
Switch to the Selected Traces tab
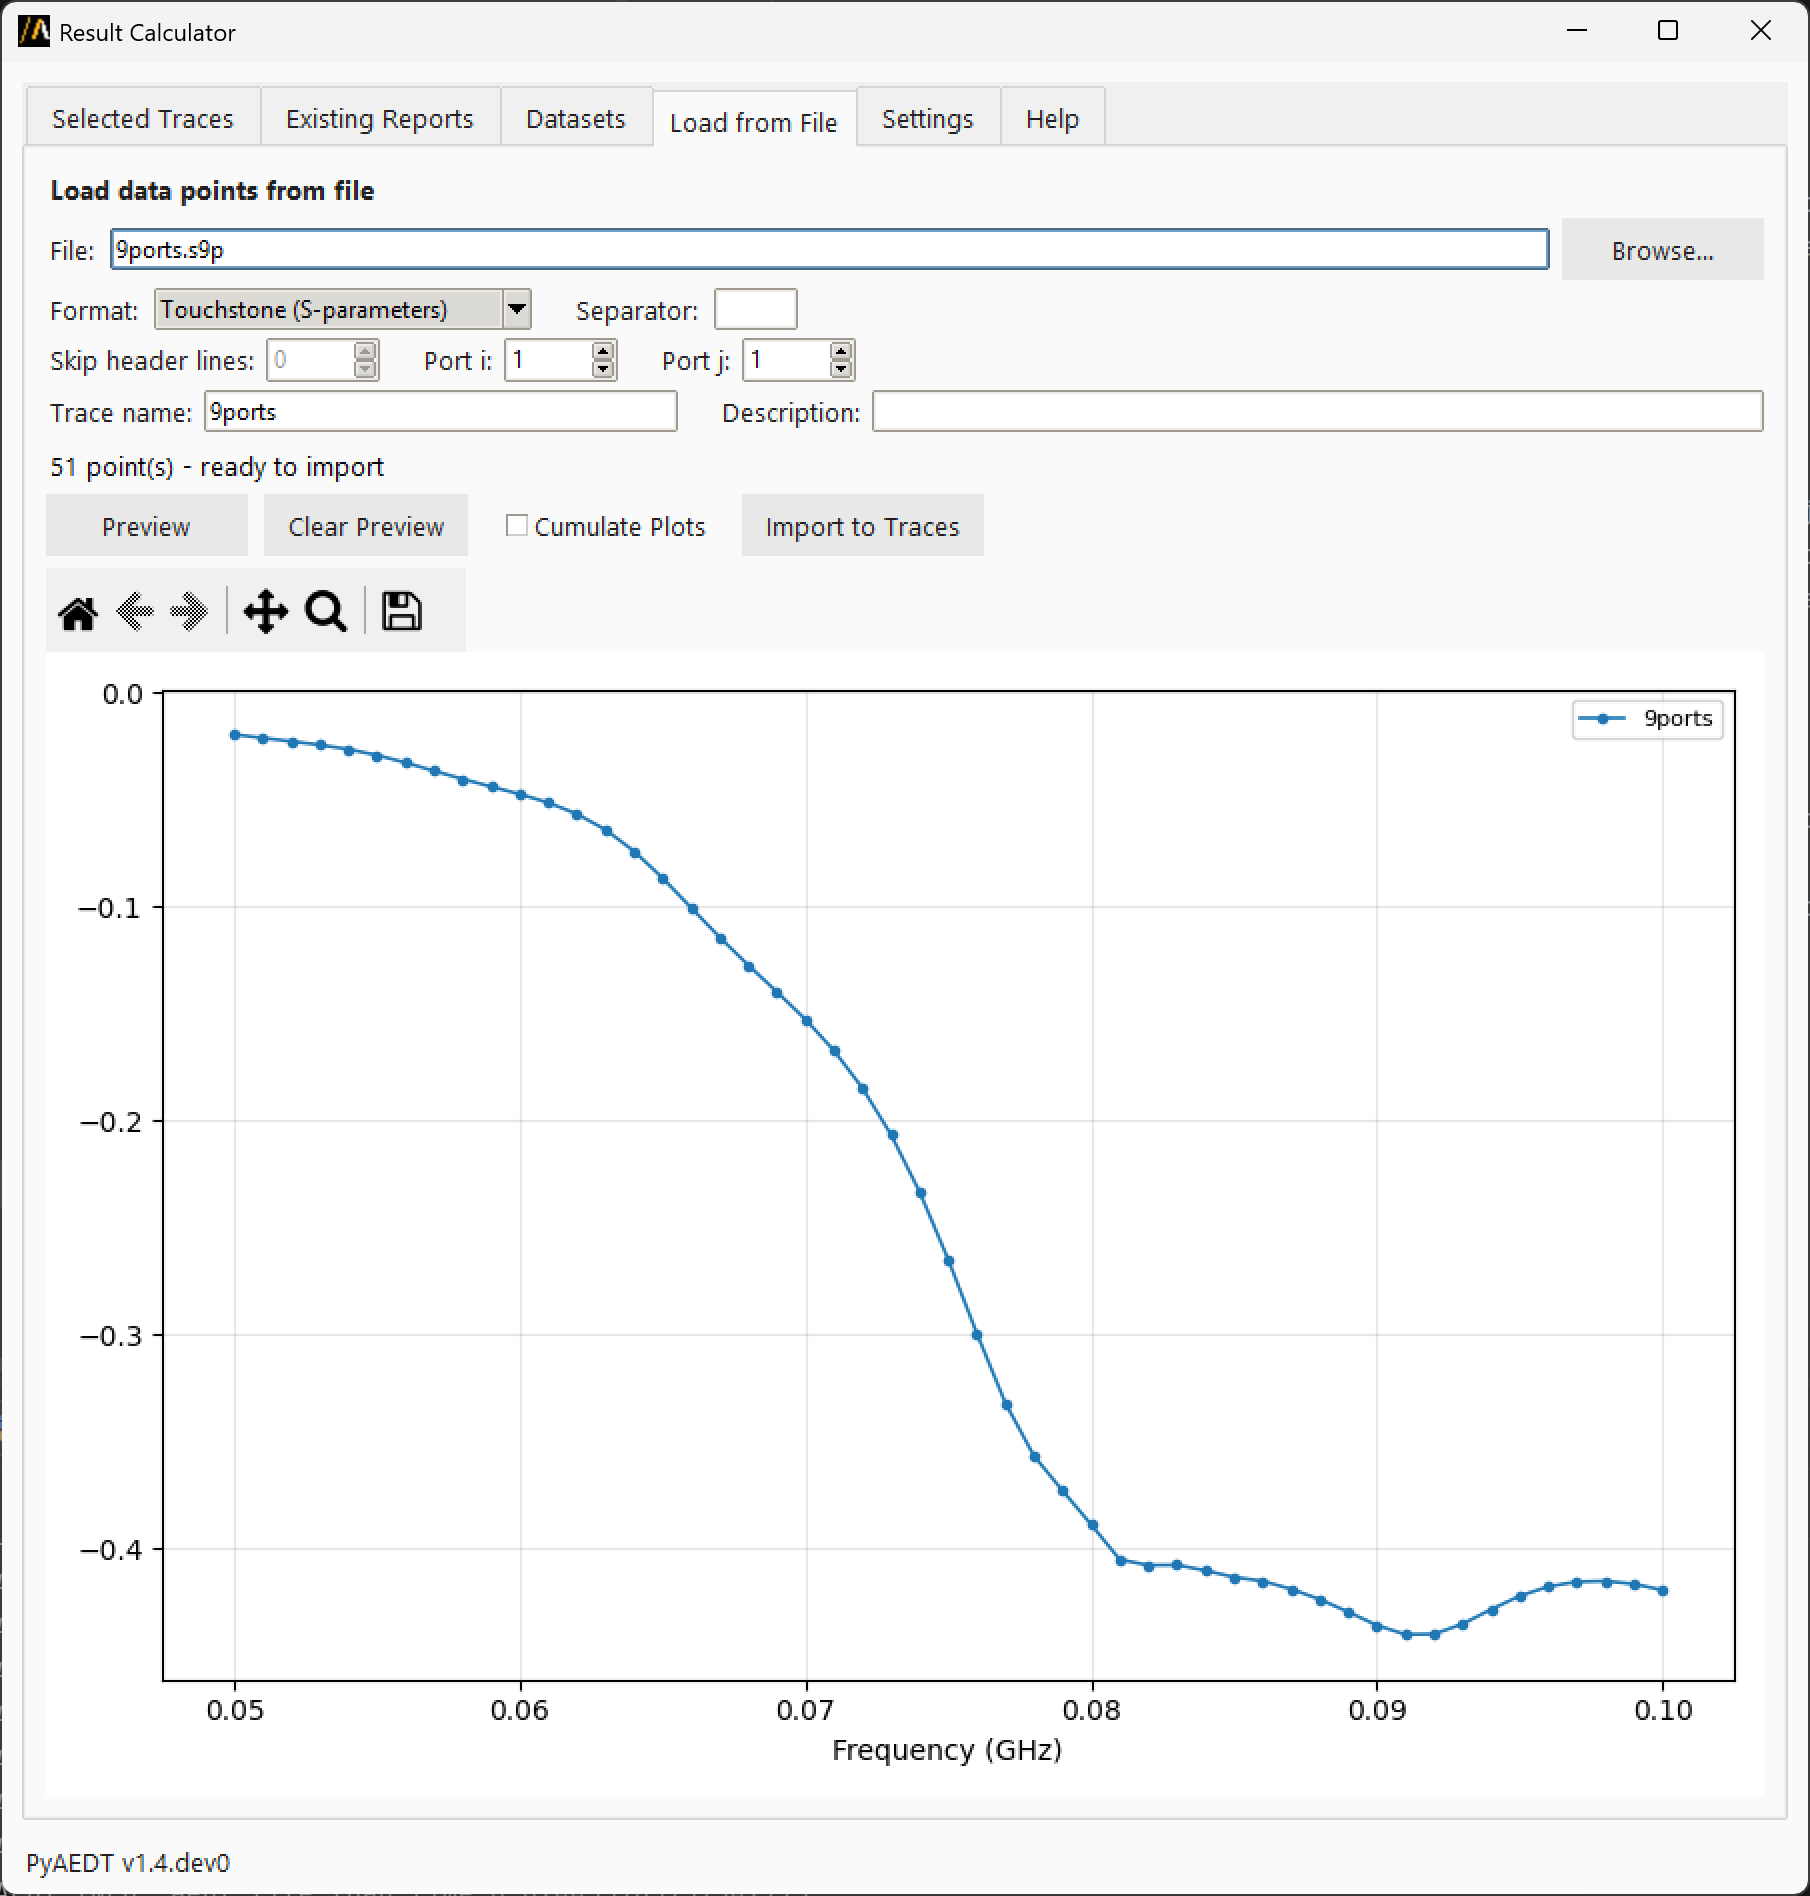143,119
